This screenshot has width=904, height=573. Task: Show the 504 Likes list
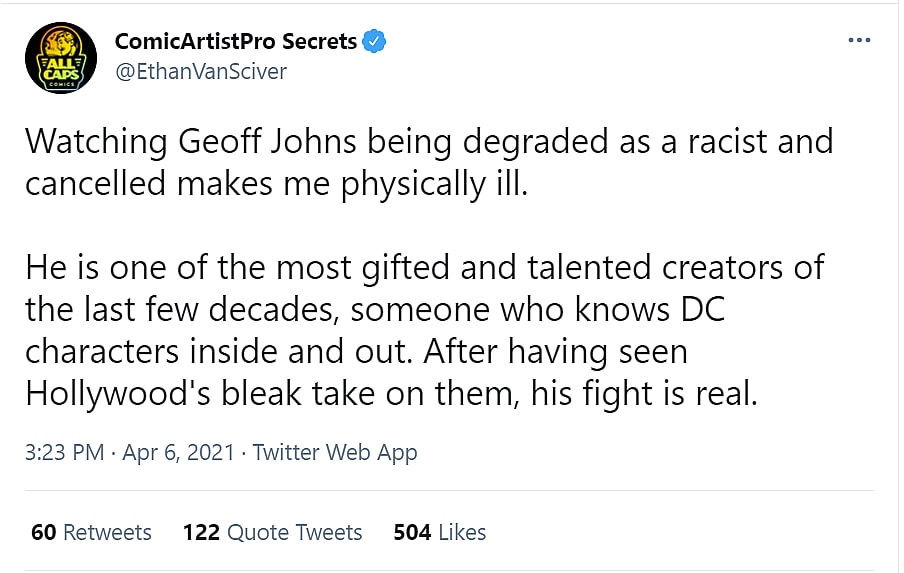[x=439, y=532]
